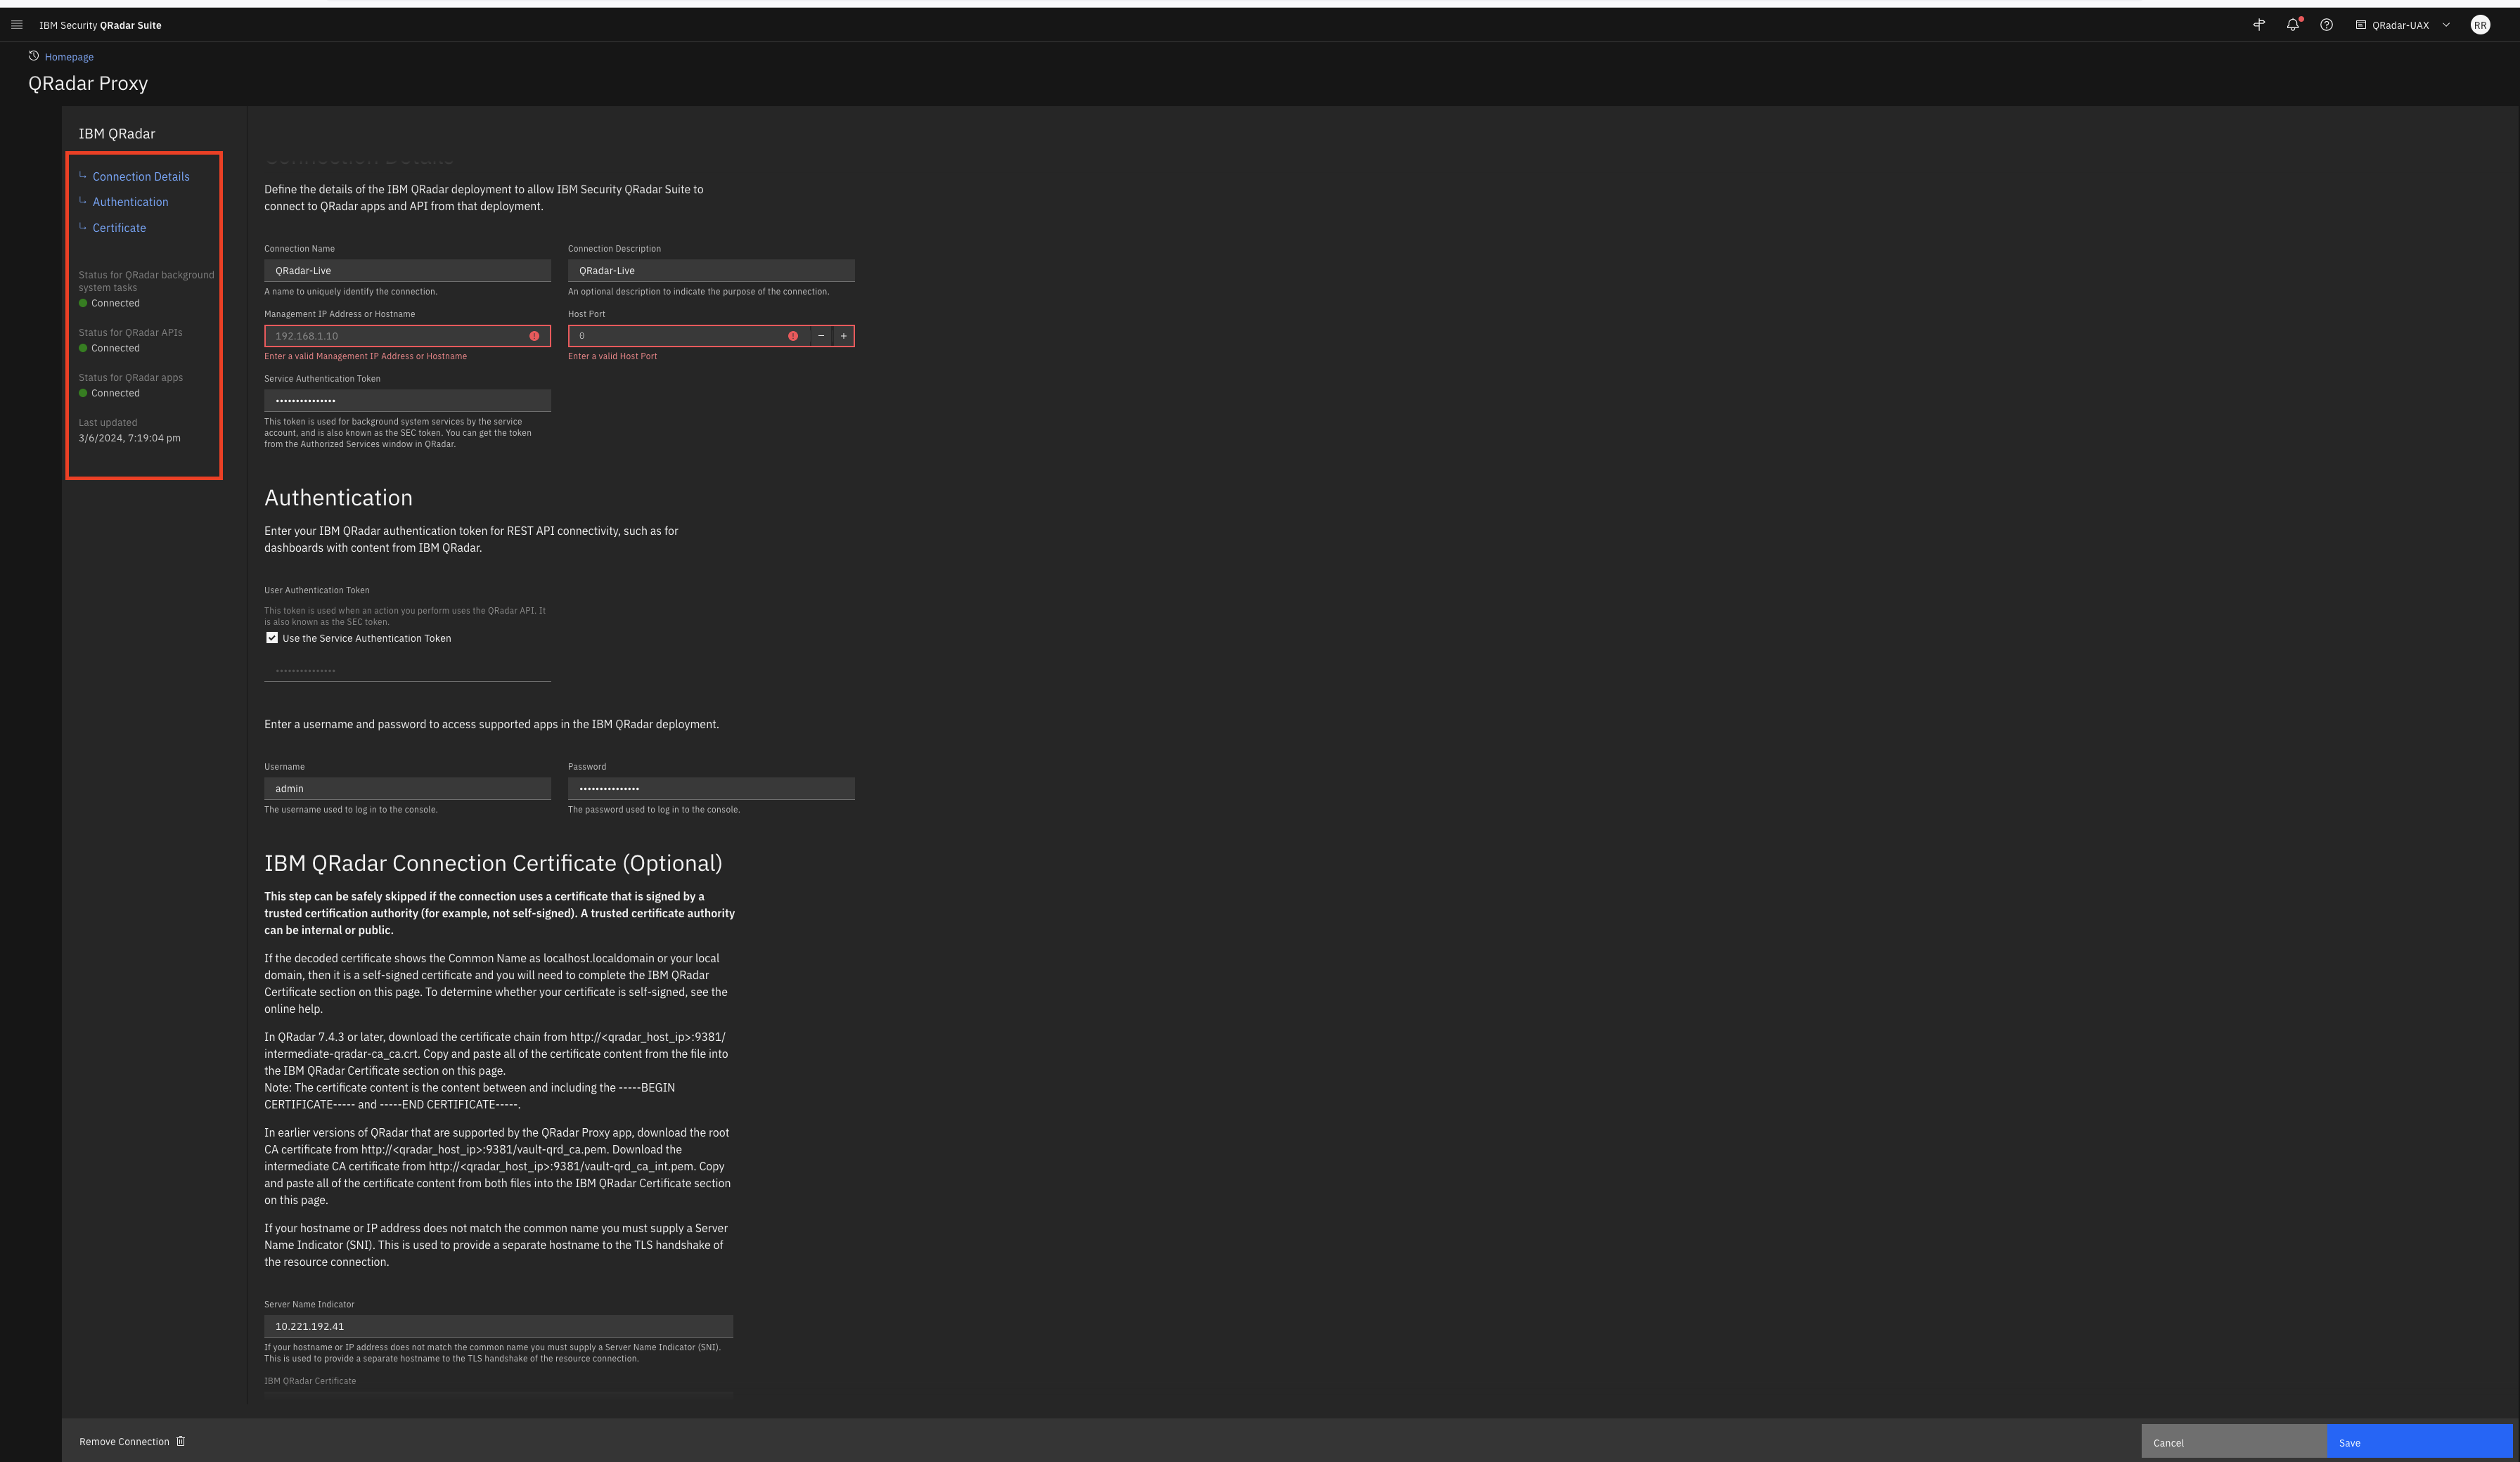2520x1462 pixels.
Task: Click helper text 'The username used to log in to the console.'
Action: coord(351,810)
